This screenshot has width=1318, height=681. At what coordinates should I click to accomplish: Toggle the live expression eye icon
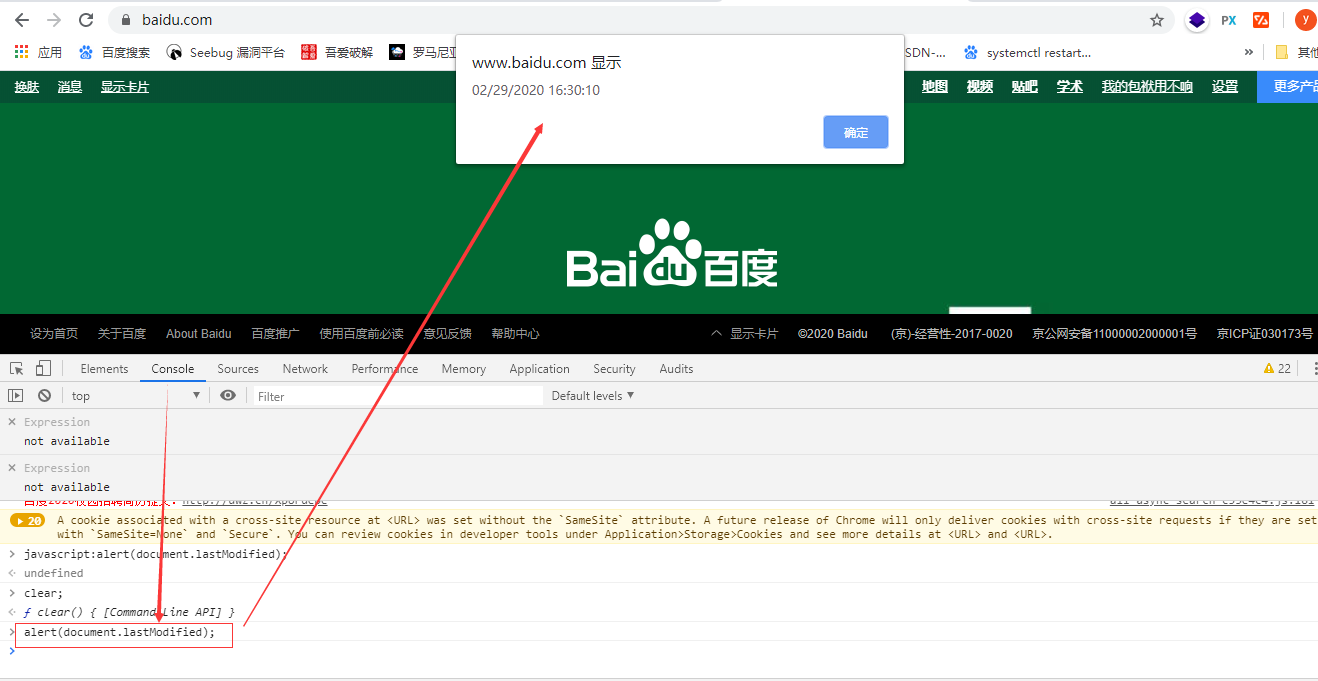tap(228, 396)
